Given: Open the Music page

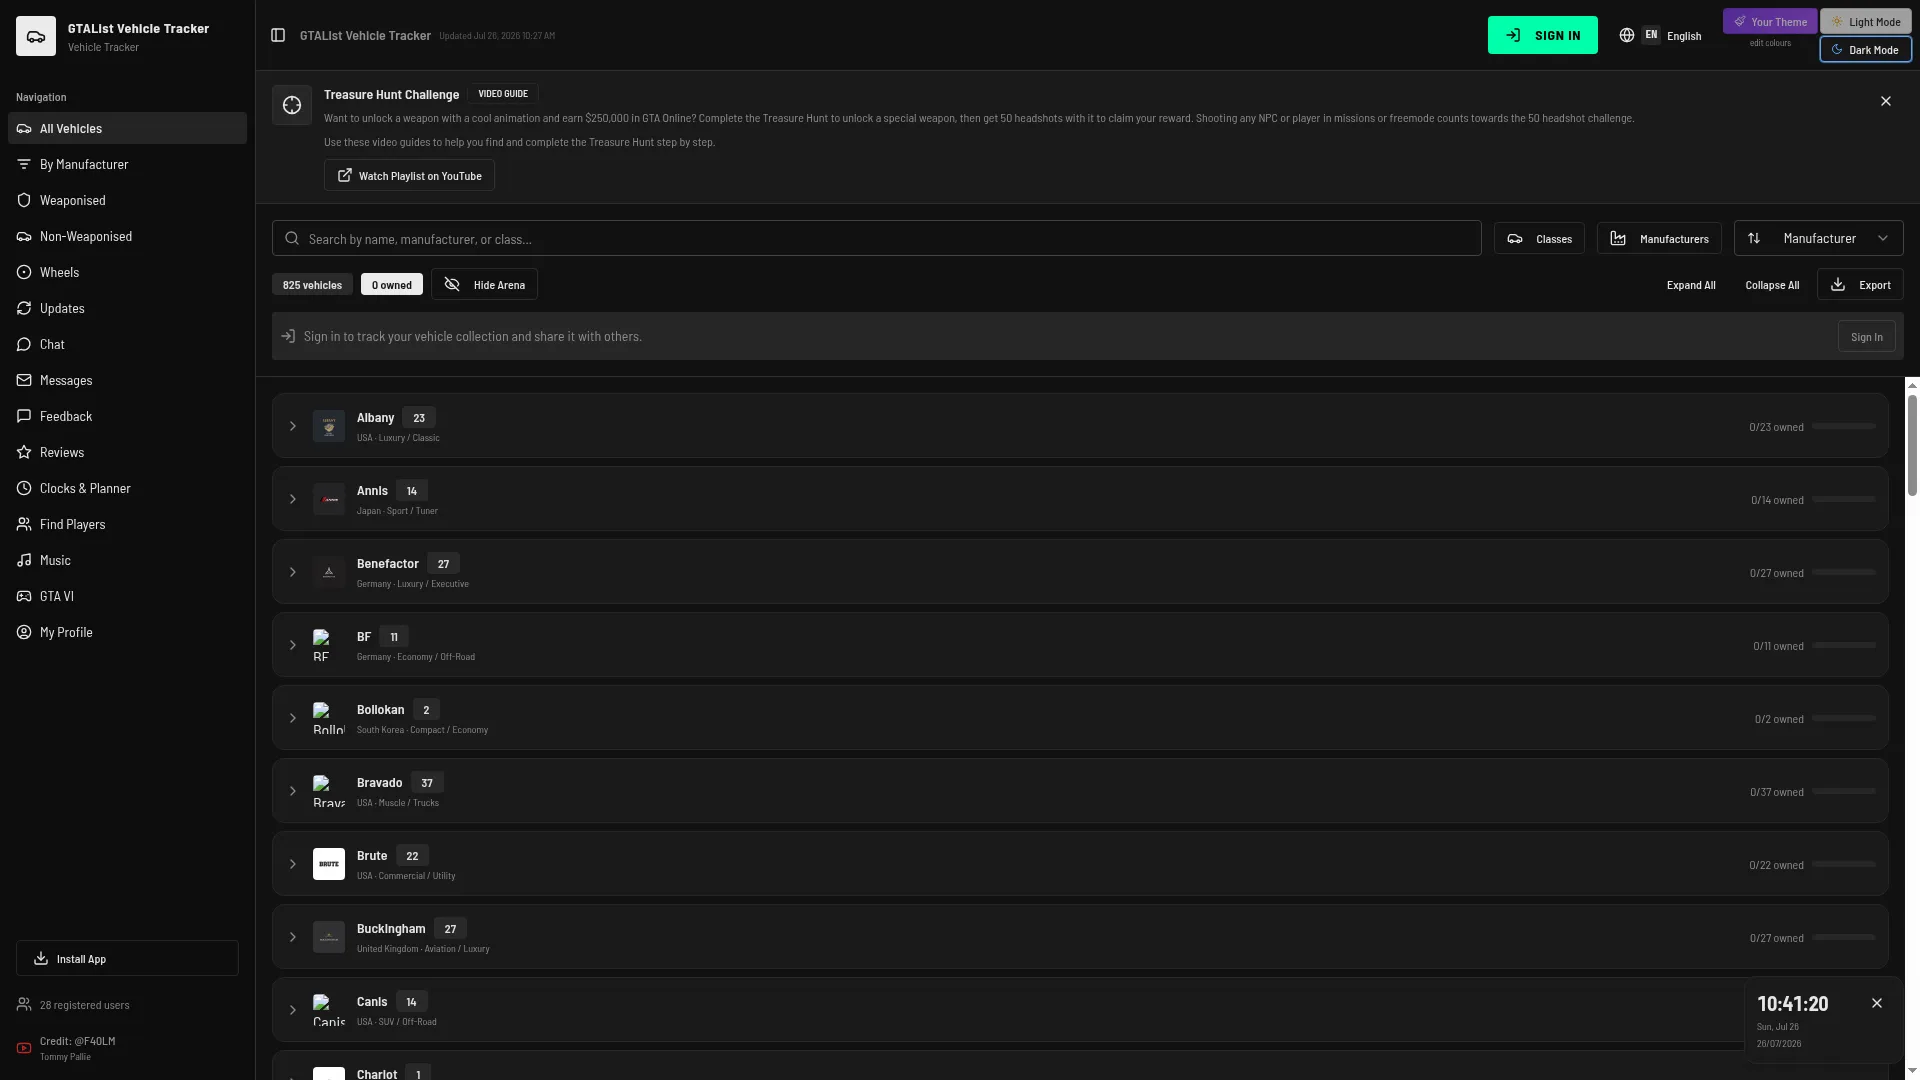Looking at the screenshot, I should [127, 560].
